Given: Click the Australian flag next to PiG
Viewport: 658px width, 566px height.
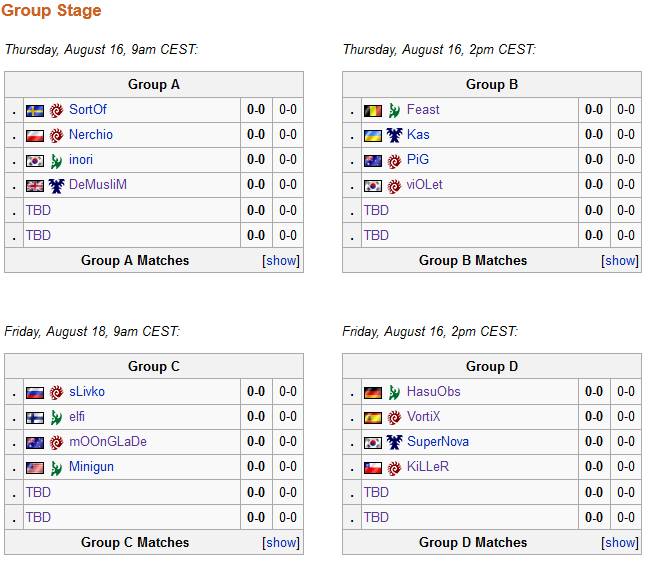Looking at the screenshot, I should coord(372,160).
